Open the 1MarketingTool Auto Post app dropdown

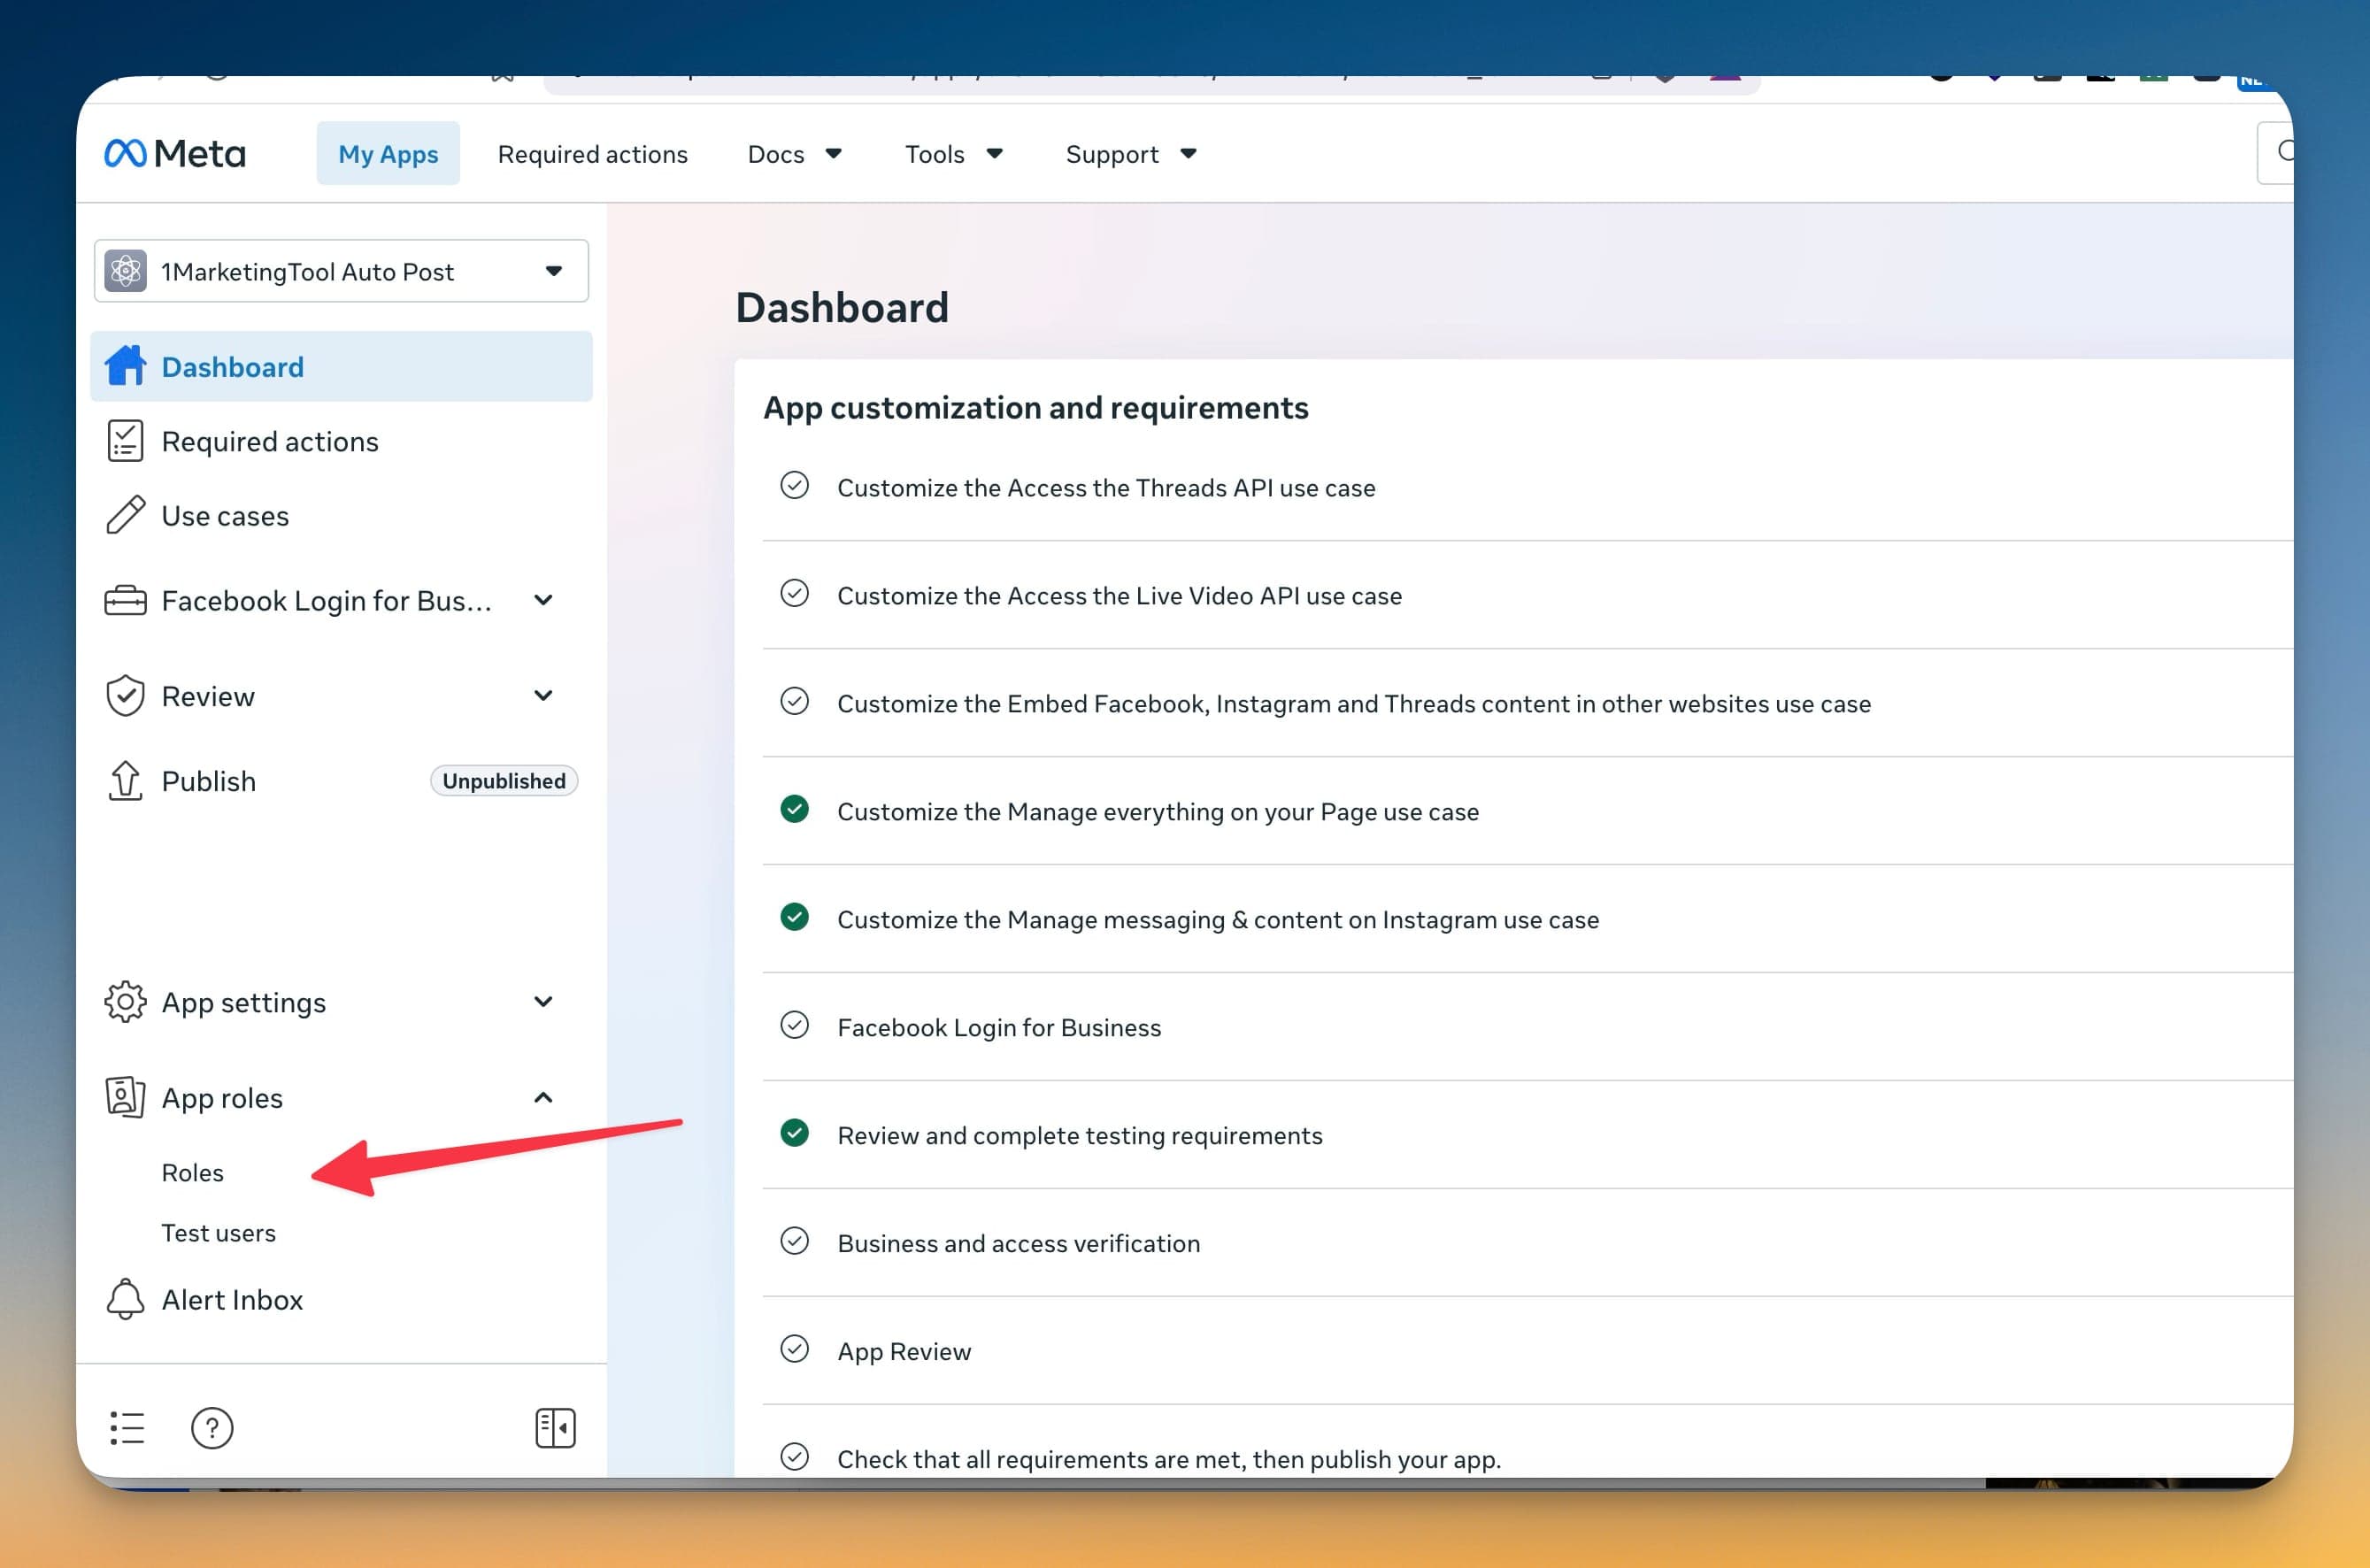tap(341, 271)
